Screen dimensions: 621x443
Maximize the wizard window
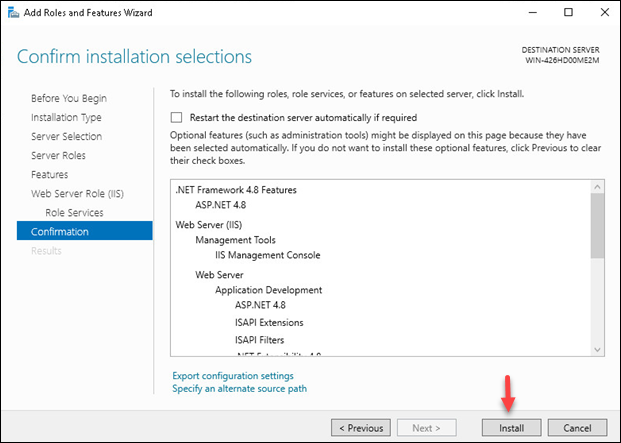pyautogui.click(x=568, y=12)
